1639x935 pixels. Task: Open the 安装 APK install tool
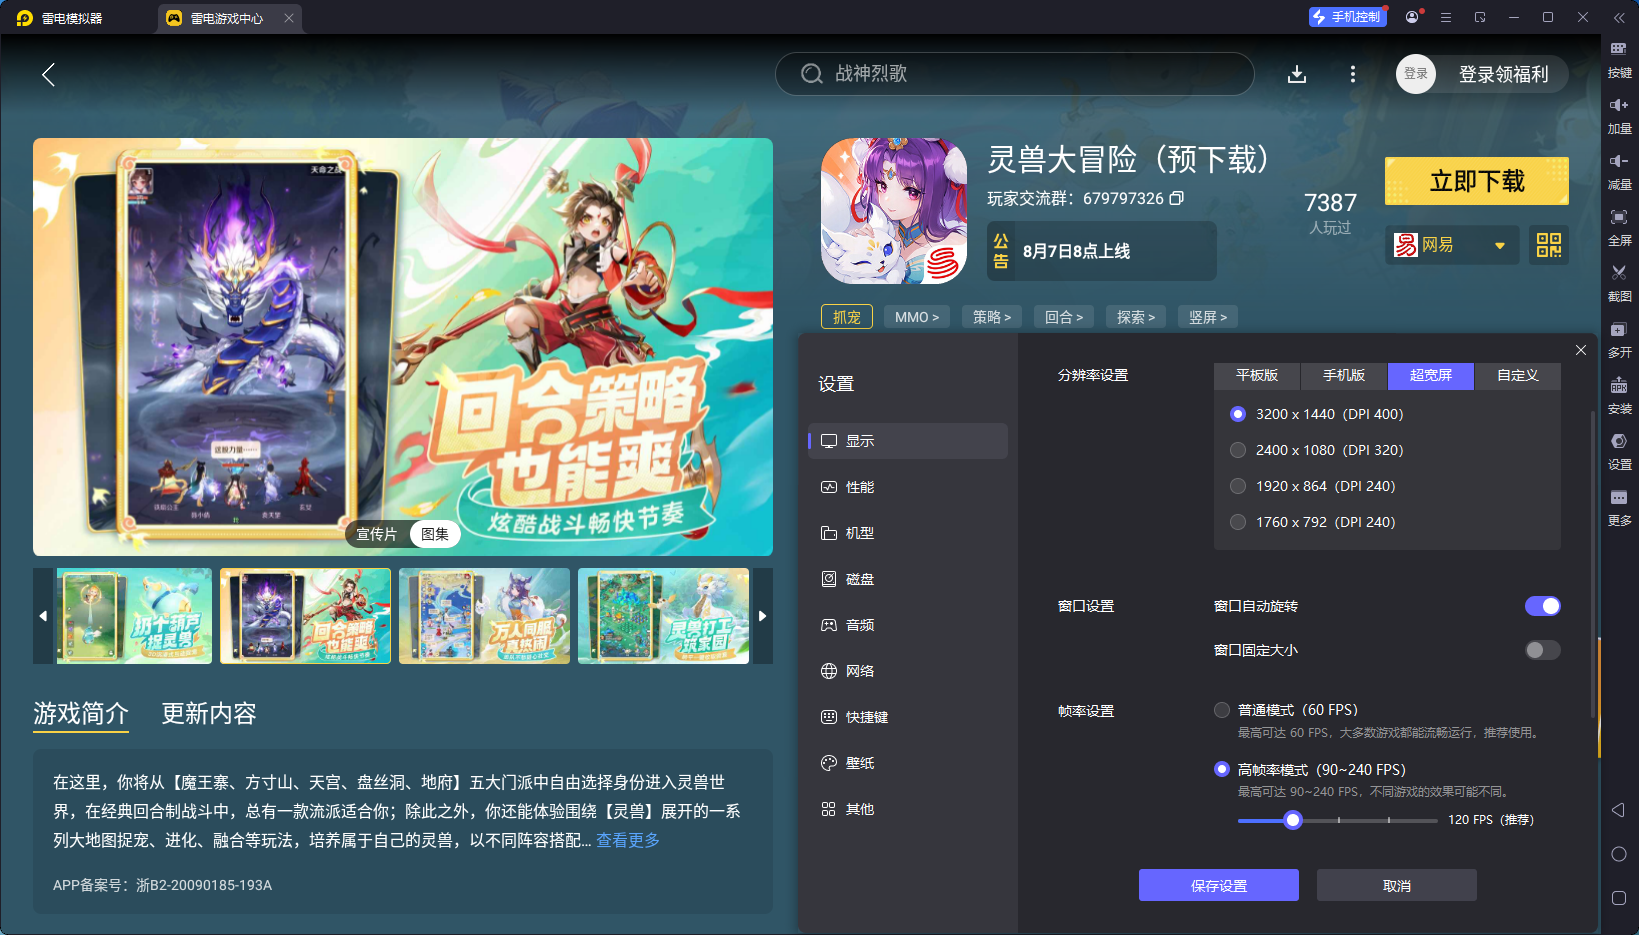[x=1619, y=396]
